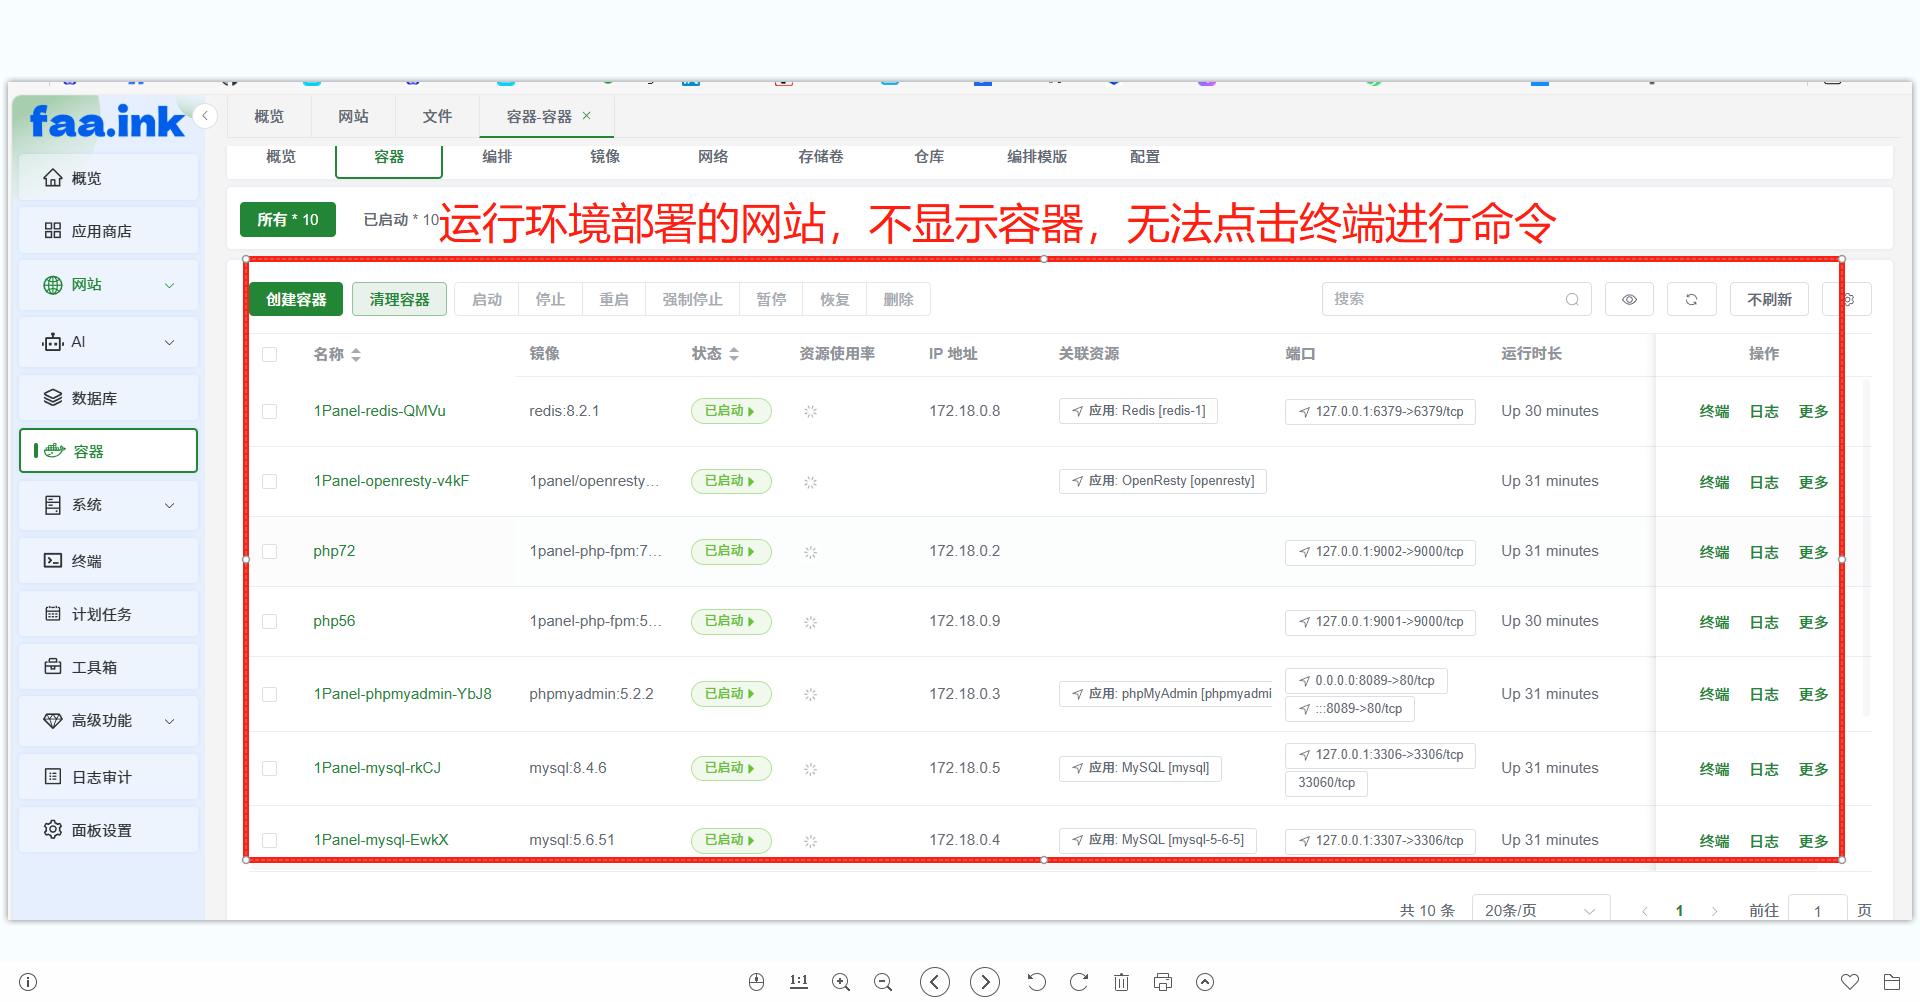Open 更多 for 1Panel-mysql-rkCJ
The width and height of the screenshot is (1920, 1002).
(x=1813, y=768)
